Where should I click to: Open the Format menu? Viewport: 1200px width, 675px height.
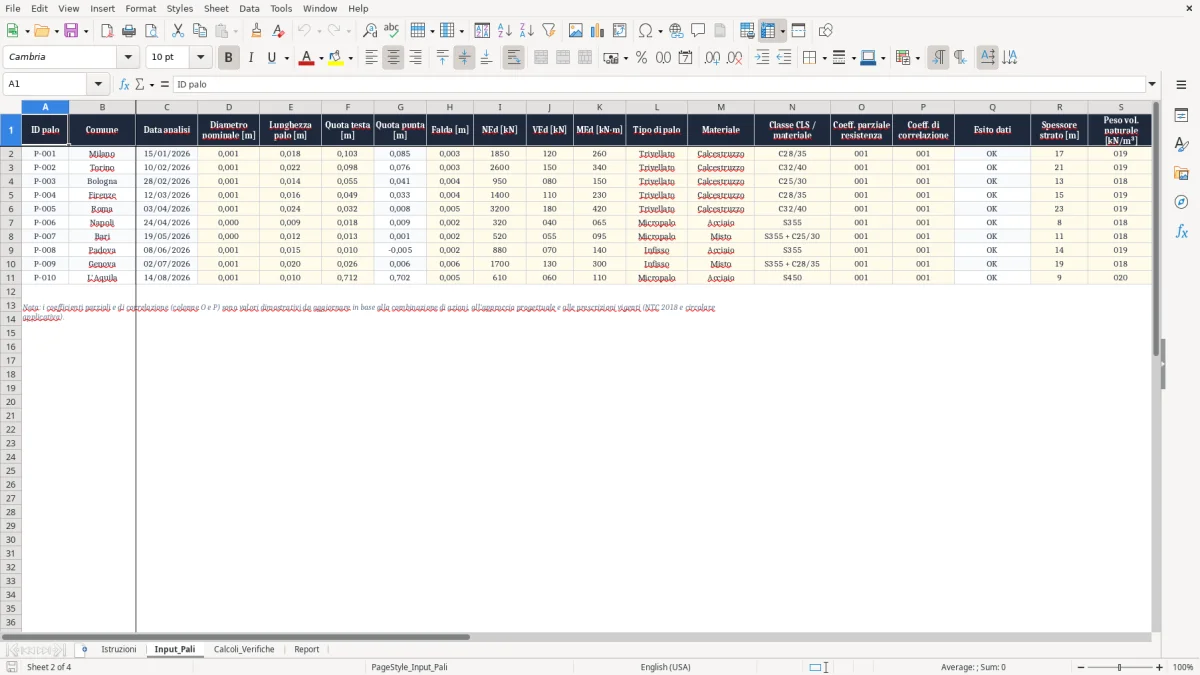point(140,8)
